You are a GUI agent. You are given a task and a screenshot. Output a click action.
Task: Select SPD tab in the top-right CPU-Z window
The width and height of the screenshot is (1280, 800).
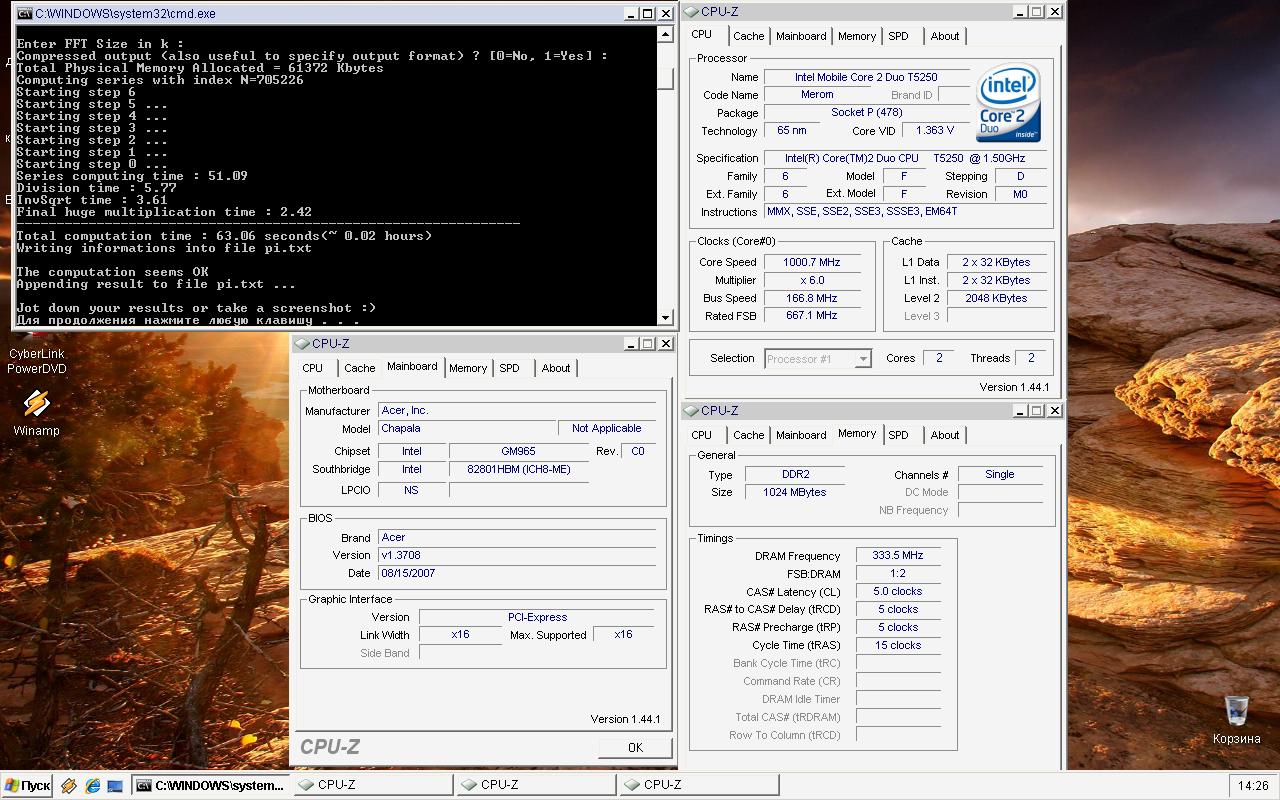point(899,36)
